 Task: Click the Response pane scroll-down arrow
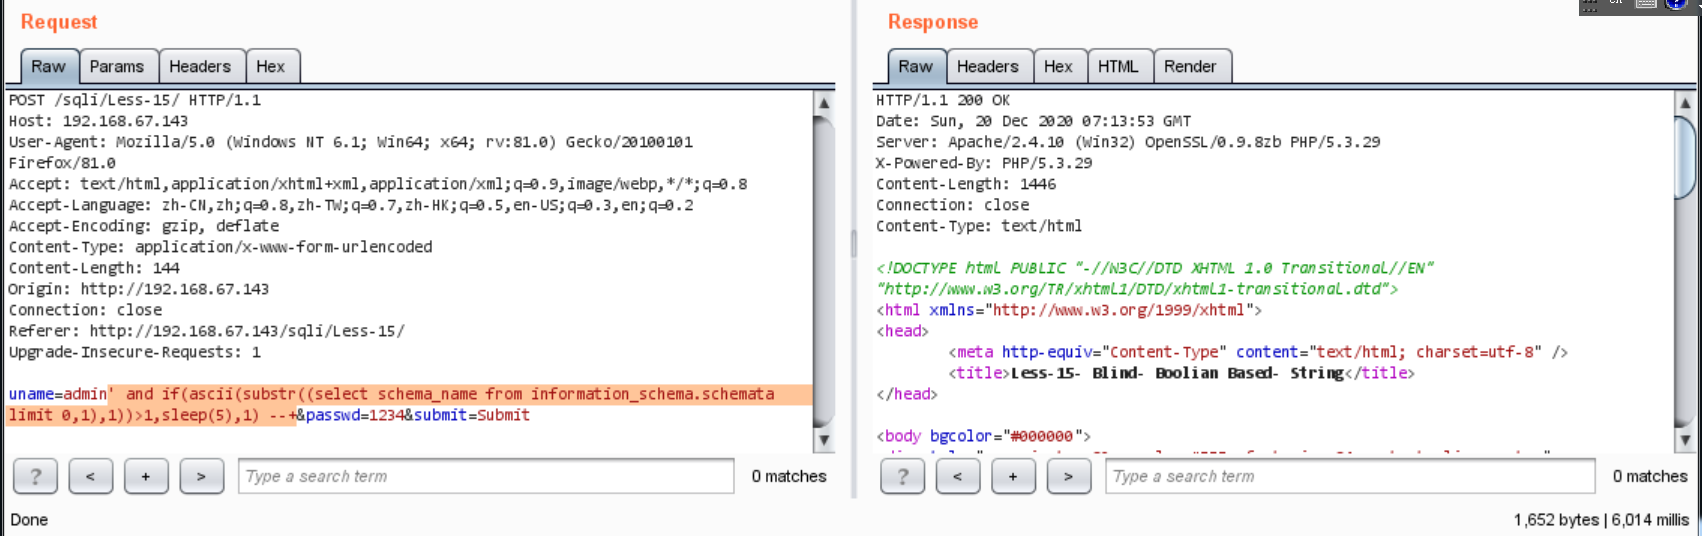coord(1685,439)
